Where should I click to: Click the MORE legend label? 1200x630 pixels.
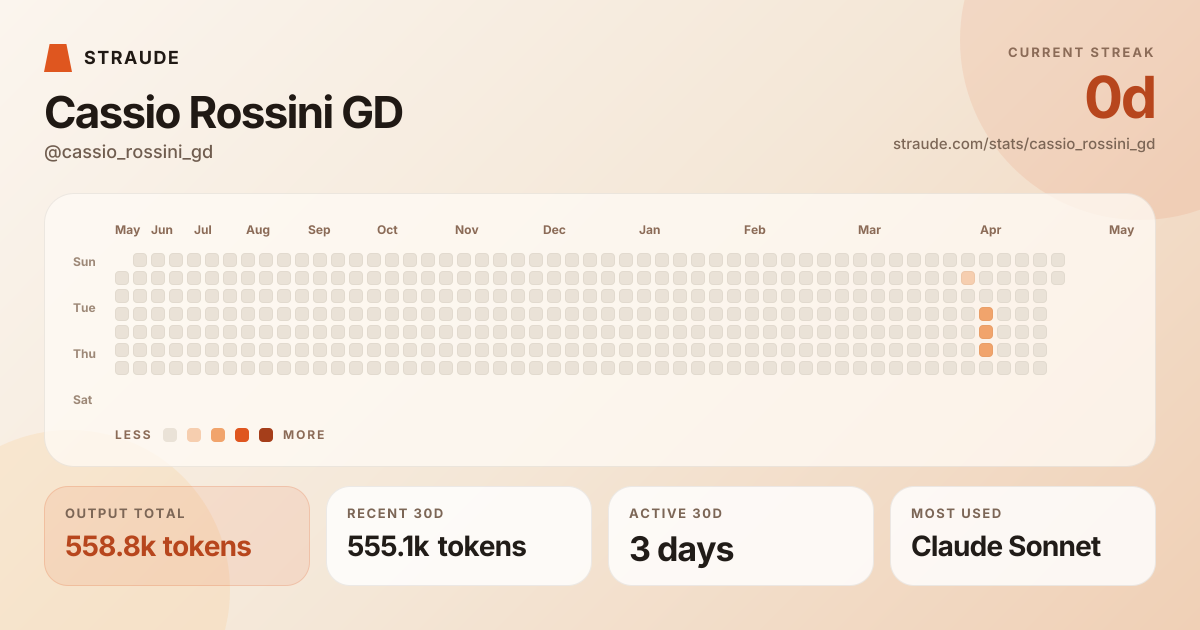[304, 435]
